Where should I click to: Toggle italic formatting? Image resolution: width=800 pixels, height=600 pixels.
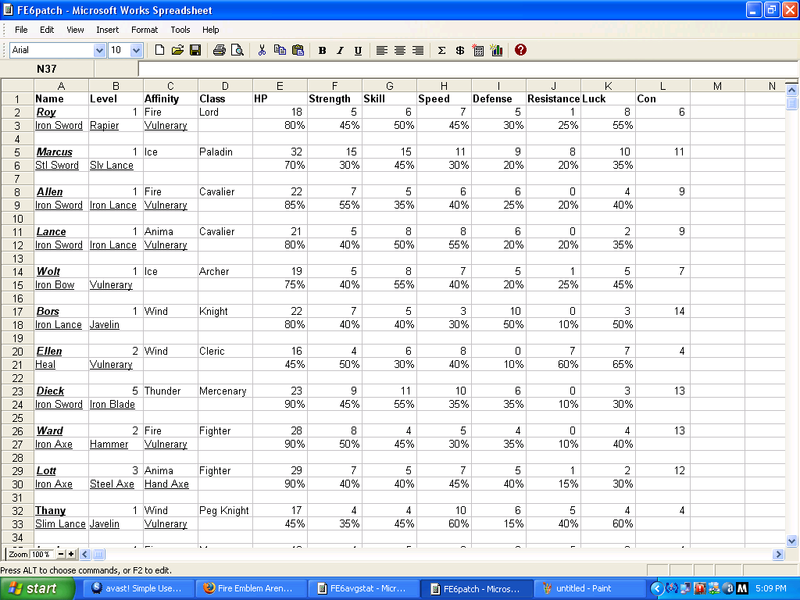click(340, 50)
